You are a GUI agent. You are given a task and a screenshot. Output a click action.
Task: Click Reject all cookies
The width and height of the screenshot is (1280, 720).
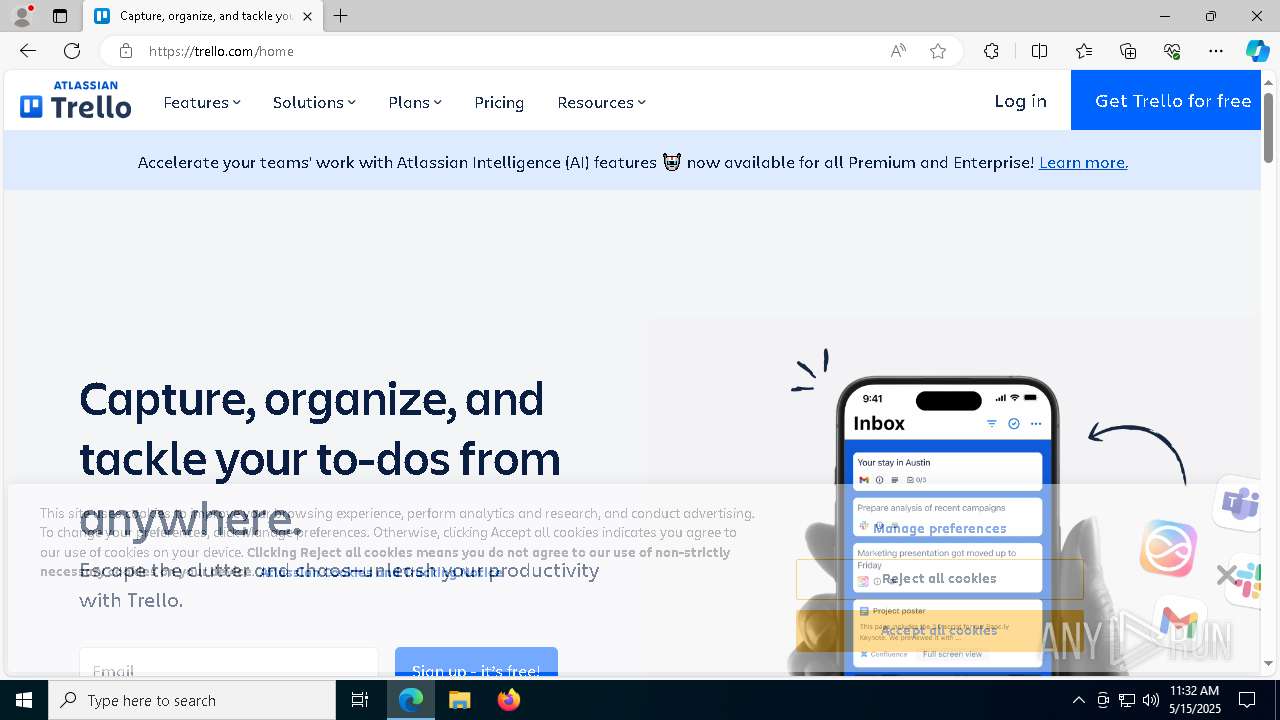[939, 578]
